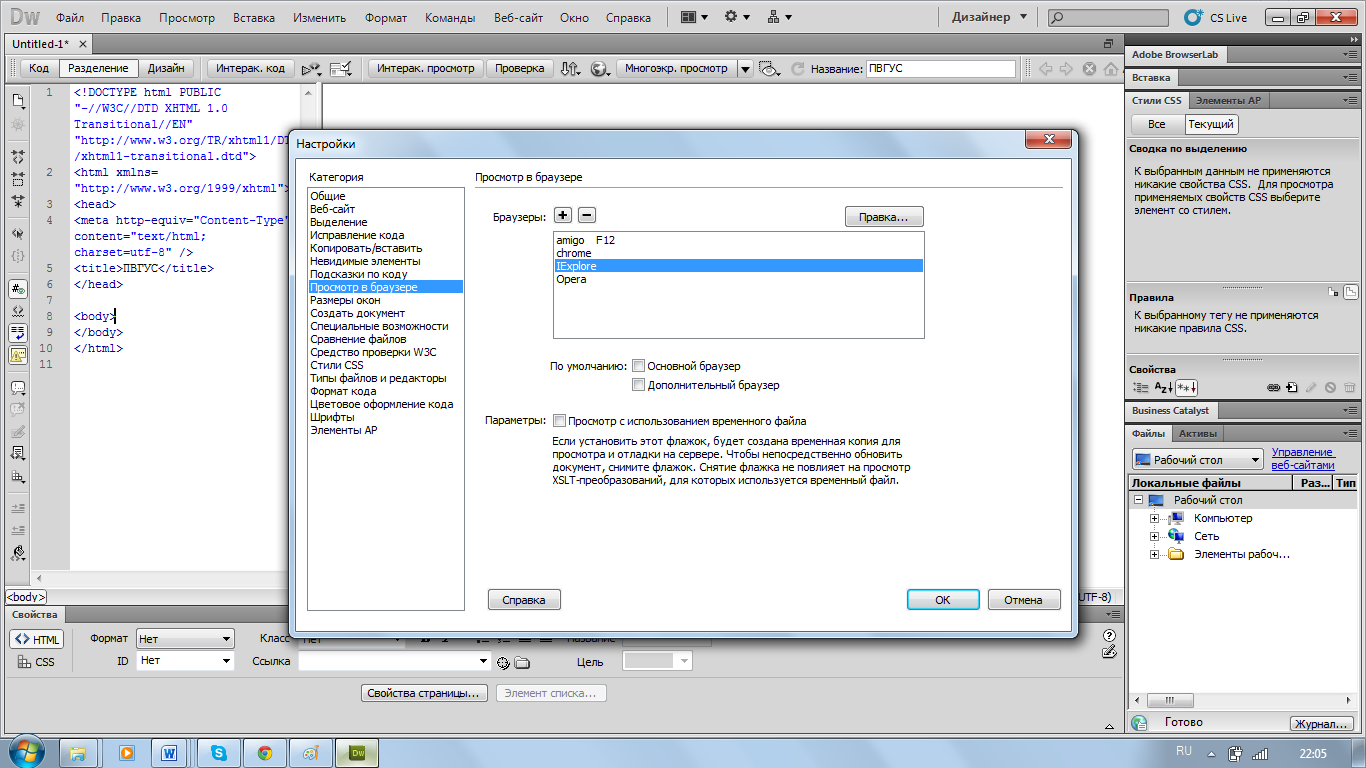This screenshot has height=768, width=1366.
Task: Switch the CSS panel to Все mode
Action: 1157,124
